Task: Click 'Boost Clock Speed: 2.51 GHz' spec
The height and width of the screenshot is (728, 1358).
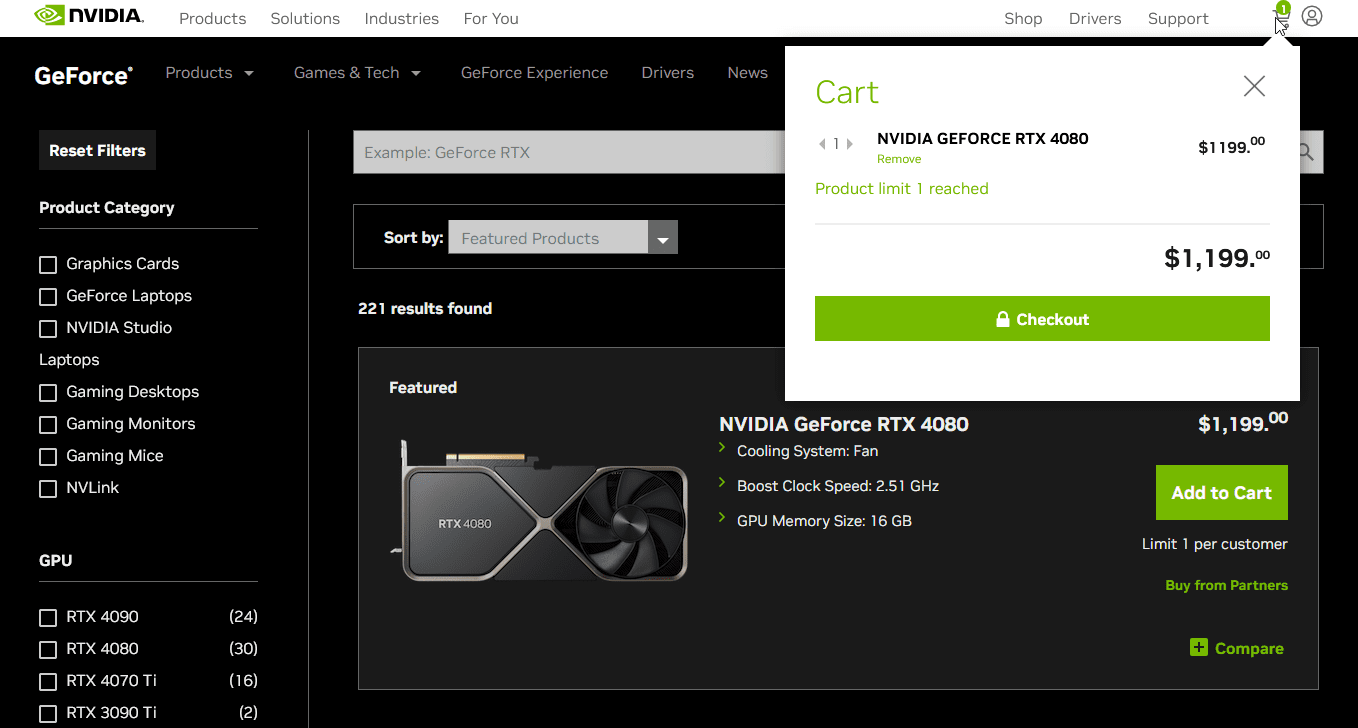Action: (x=838, y=486)
